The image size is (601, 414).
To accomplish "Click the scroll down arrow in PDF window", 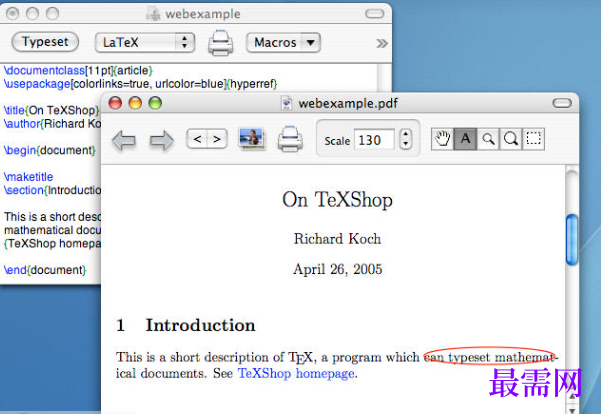I will click(572, 409).
